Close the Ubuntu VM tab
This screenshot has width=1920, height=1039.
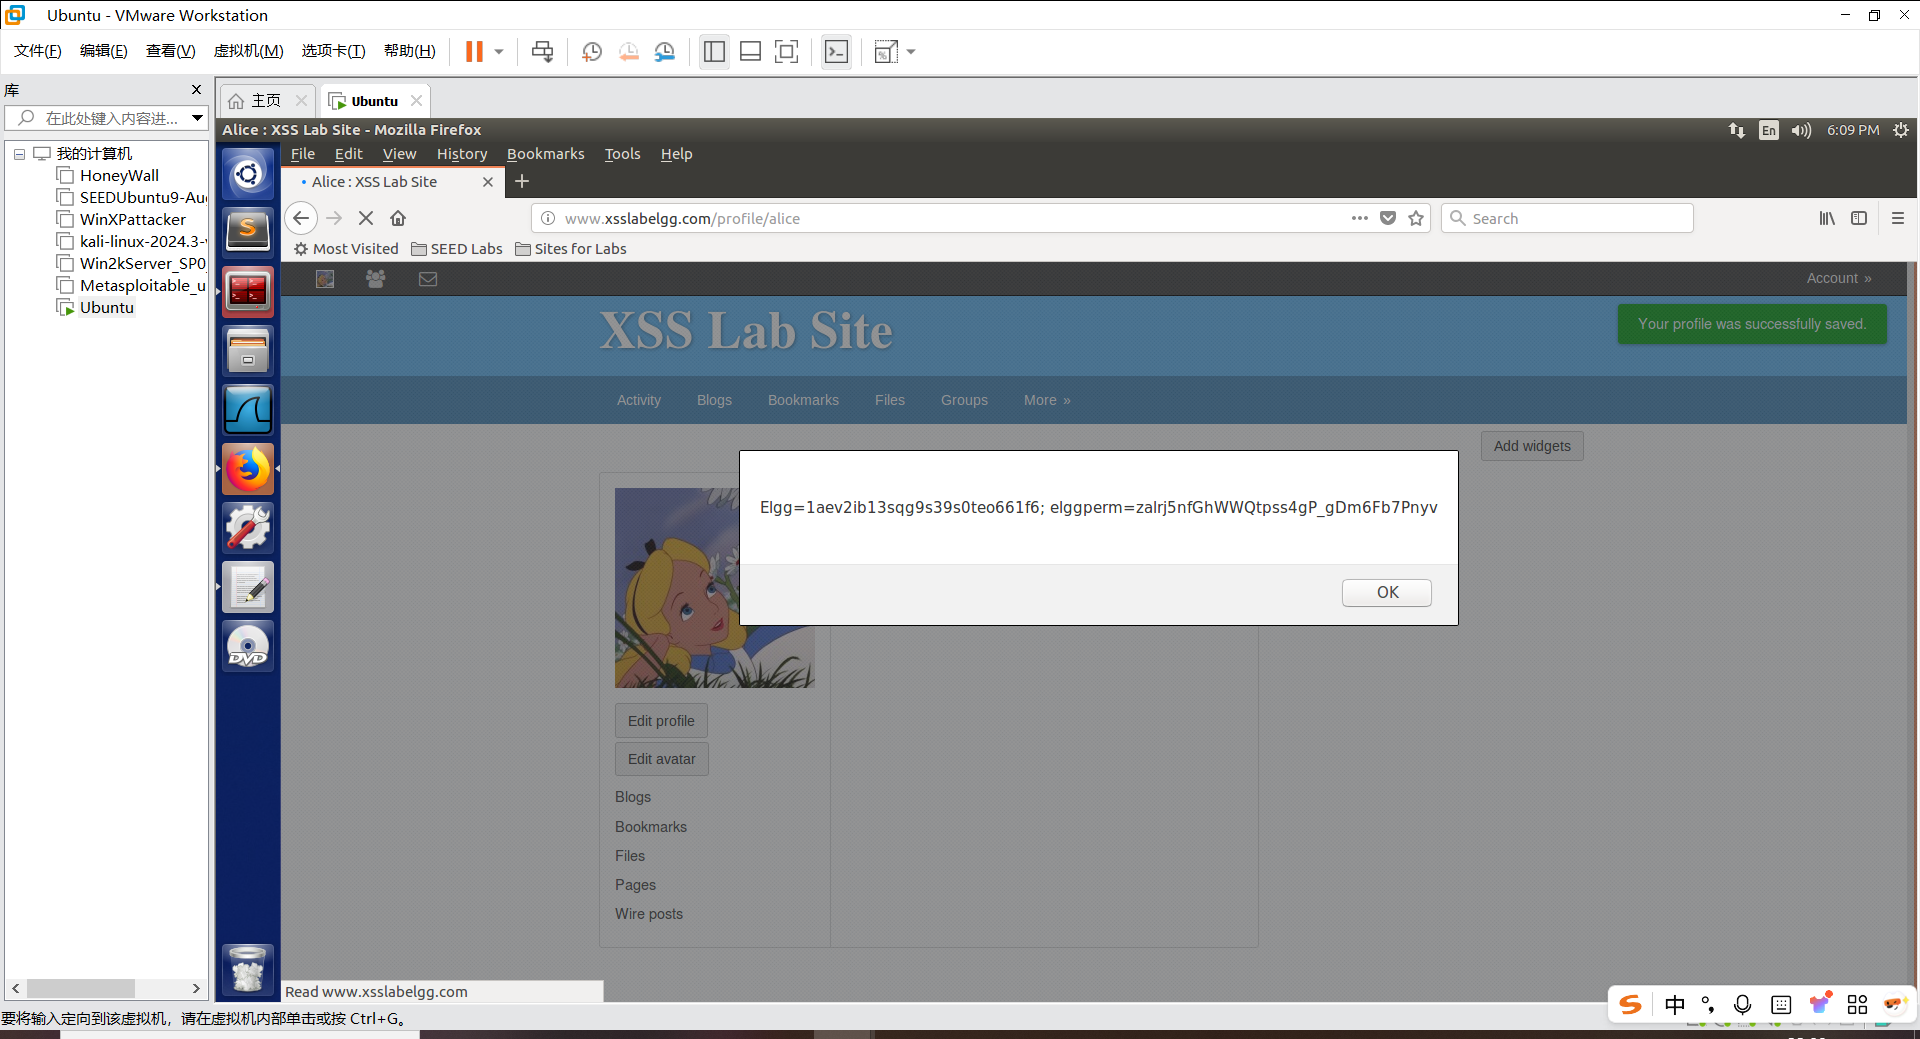click(x=416, y=101)
